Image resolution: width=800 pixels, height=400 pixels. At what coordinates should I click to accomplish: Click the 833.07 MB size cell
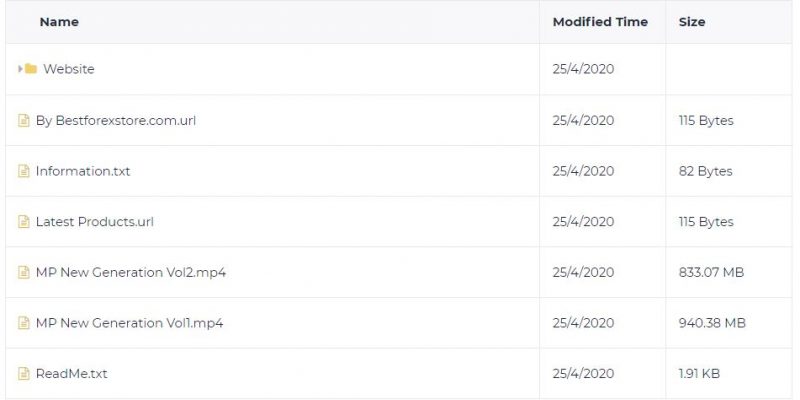[711, 272]
